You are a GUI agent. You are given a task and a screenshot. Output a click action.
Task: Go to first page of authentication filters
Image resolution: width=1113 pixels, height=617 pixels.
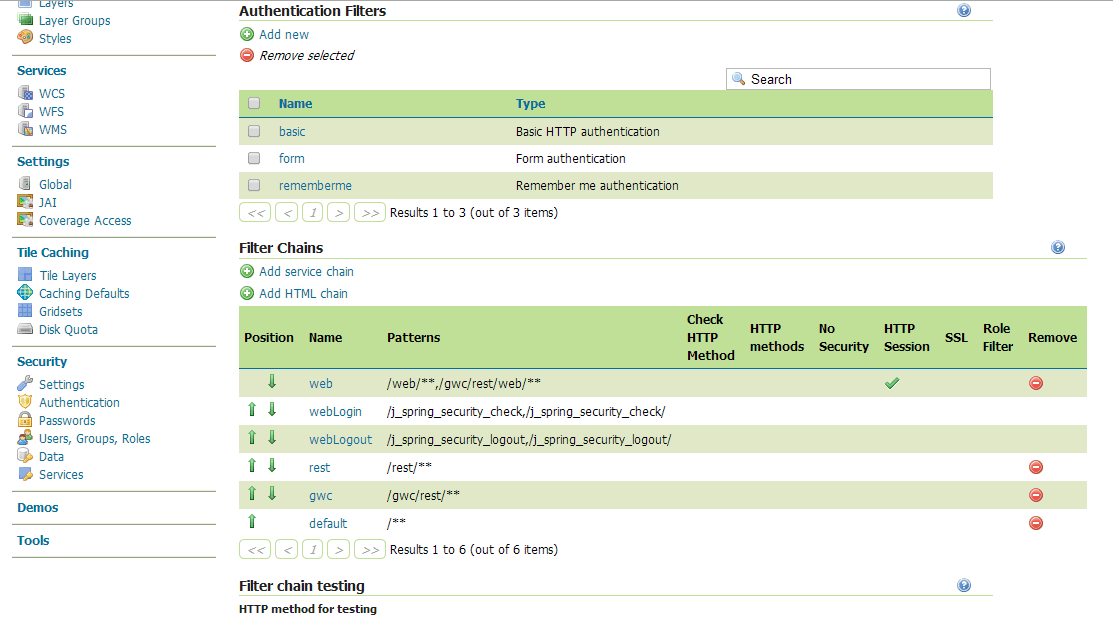pos(256,212)
